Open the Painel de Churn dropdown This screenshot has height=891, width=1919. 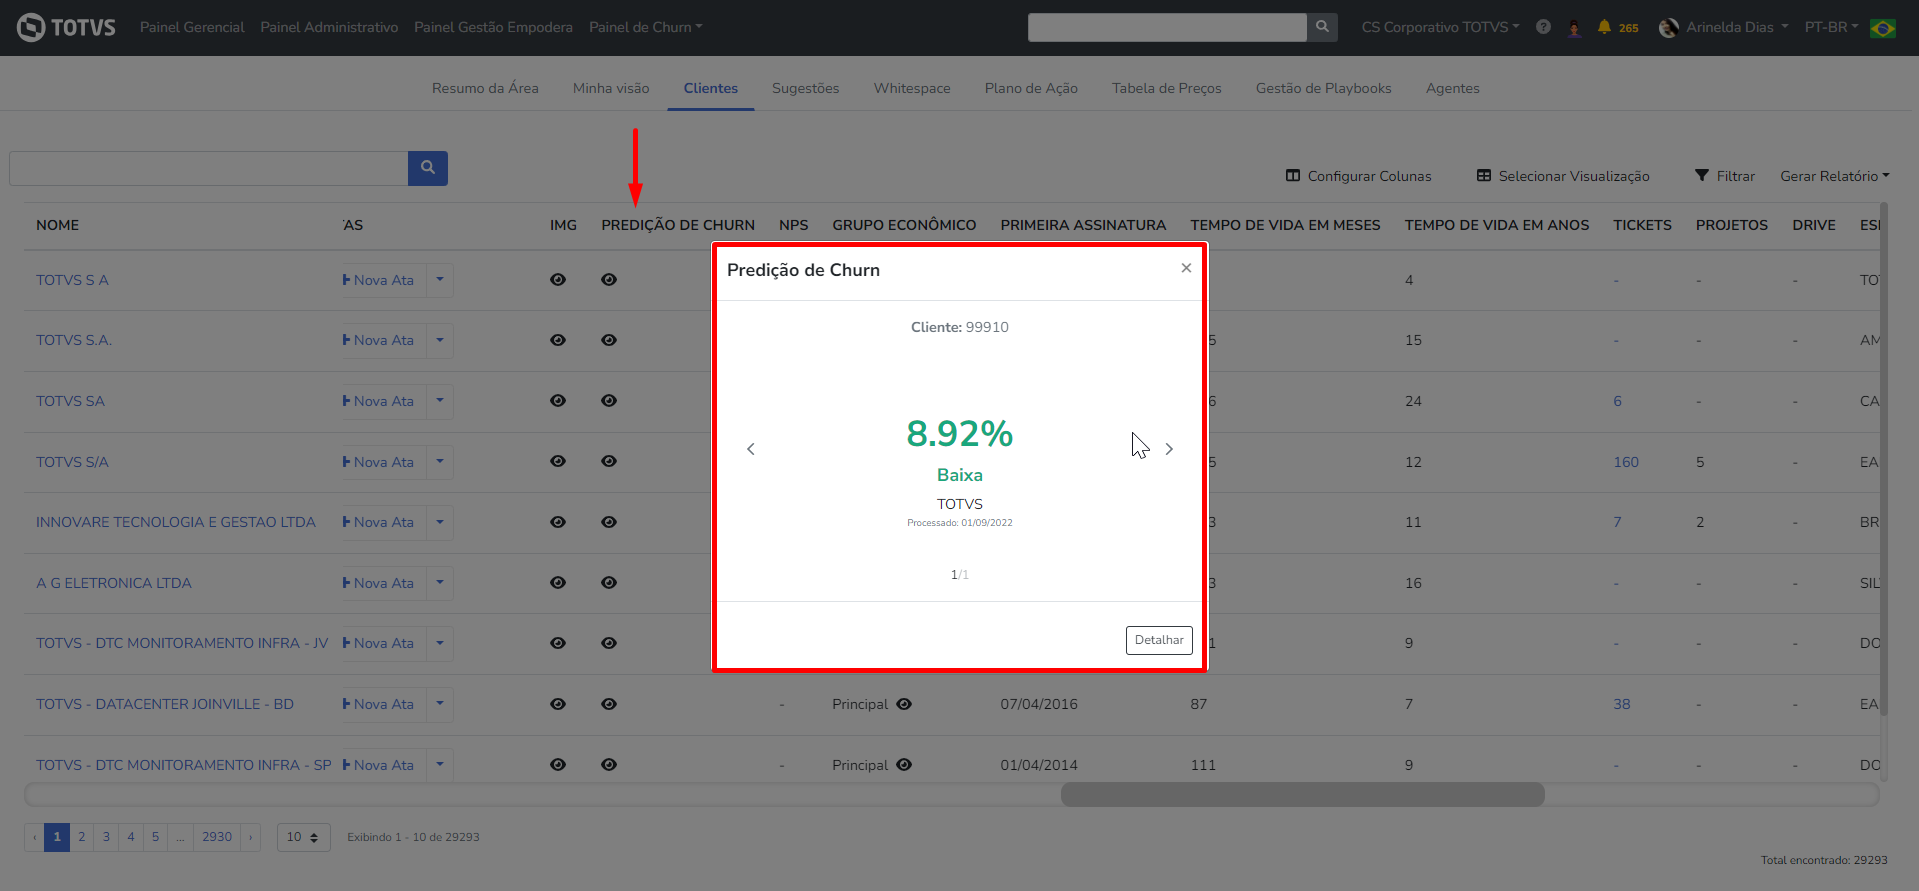(645, 27)
